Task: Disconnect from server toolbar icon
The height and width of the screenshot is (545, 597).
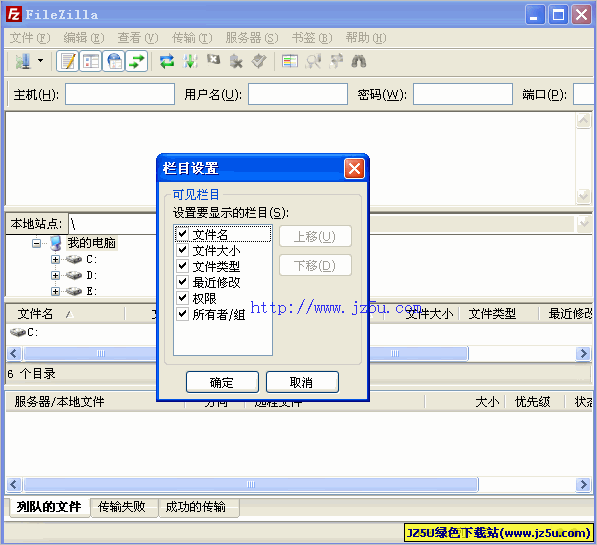Action: (236, 61)
